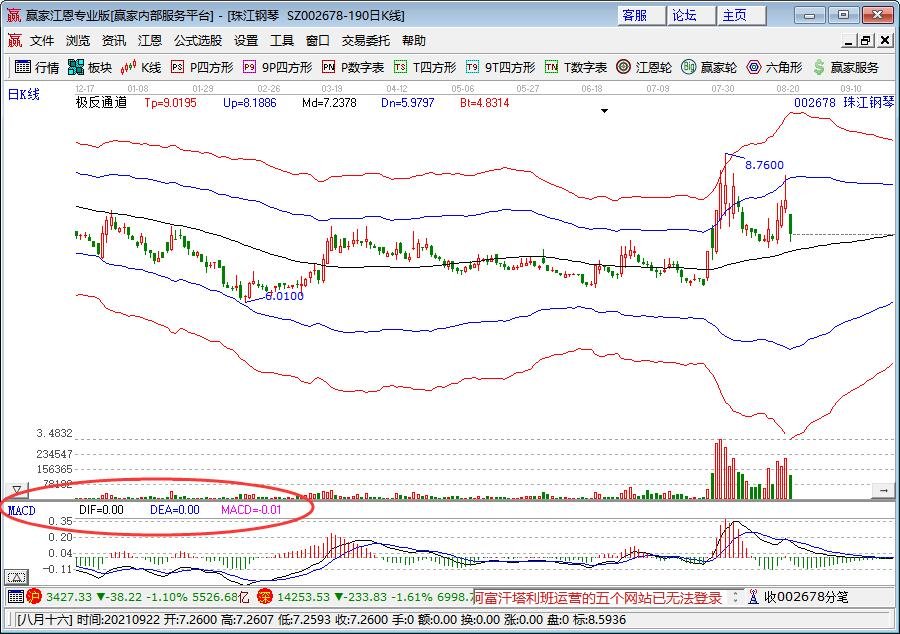
Task: Click the 日K线 period label
Action: point(24,94)
